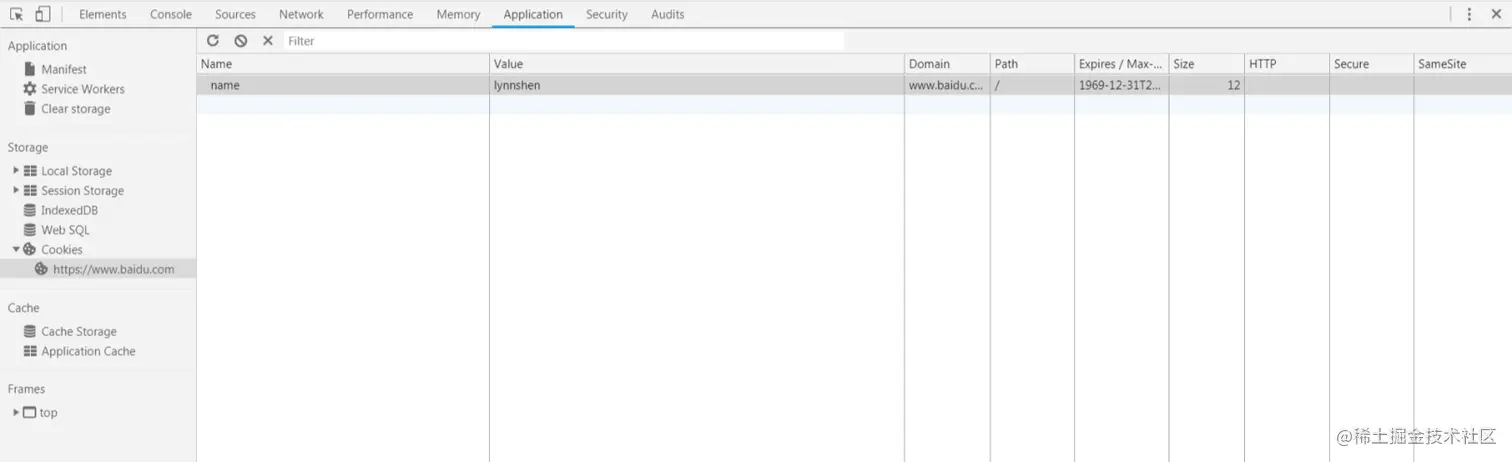The height and width of the screenshot is (462, 1512).
Task: Select the Application tab
Action: [x=533, y=14]
